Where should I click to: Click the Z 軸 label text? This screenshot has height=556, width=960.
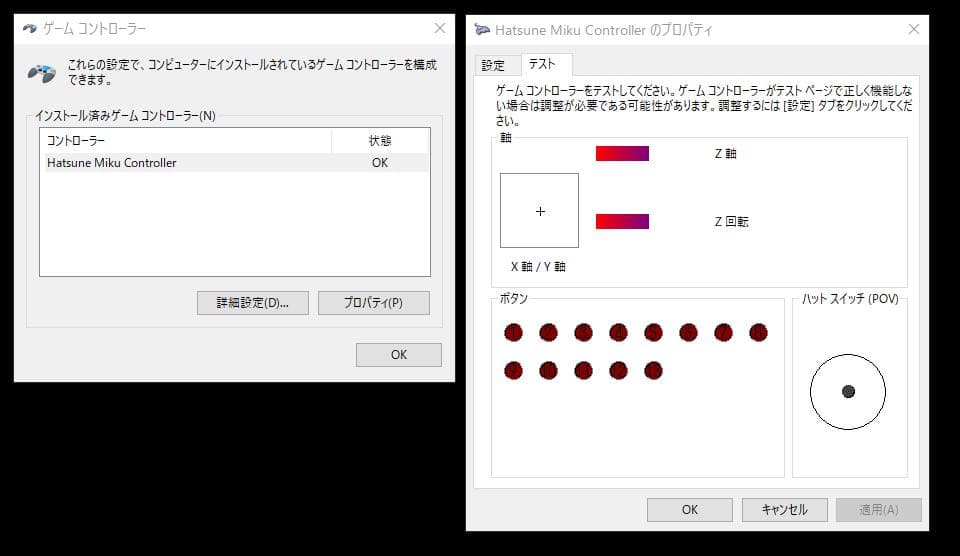click(x=725, y=154)
